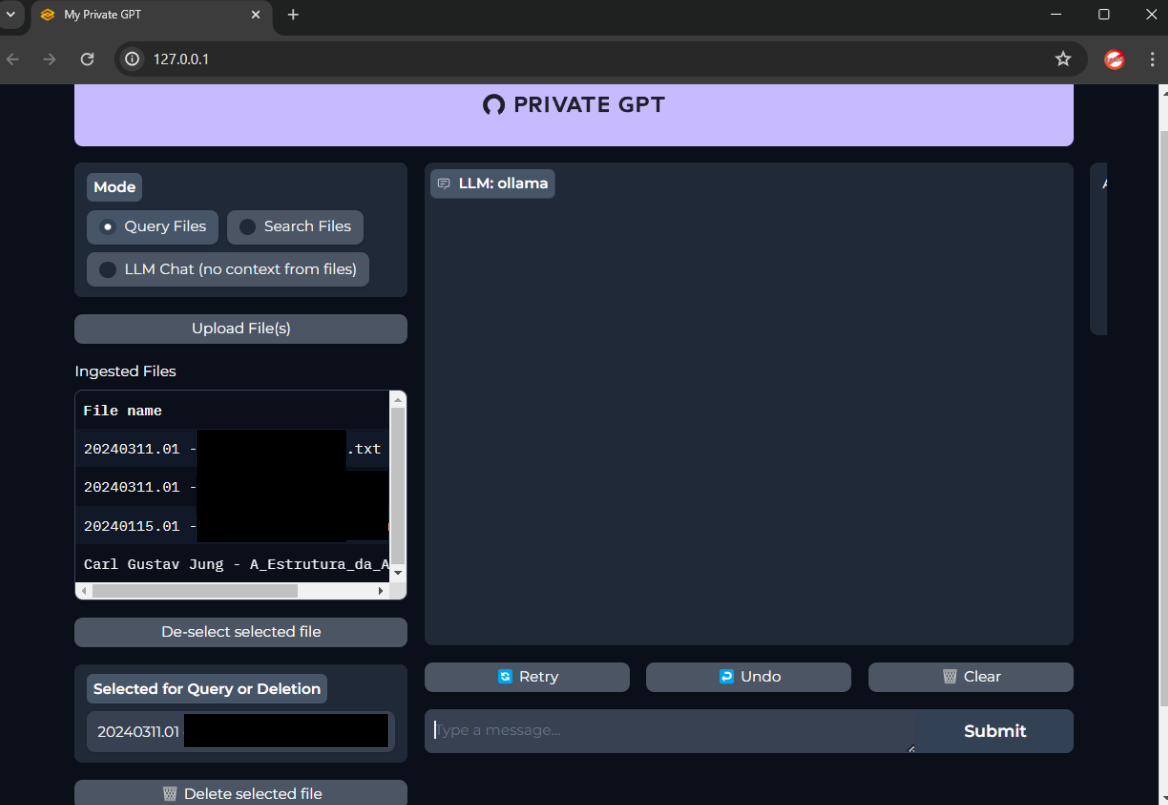Click file list scroll left arrow
Screen dimensions: 1168x805
(x=84, y=591)
